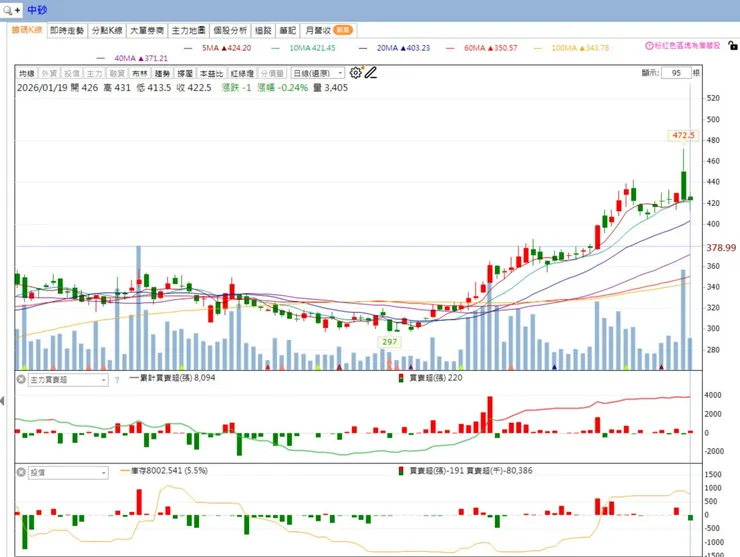
Task: Click the 5MA 424.20 value text
Action: pyautogui.click(x=227, y=48)
